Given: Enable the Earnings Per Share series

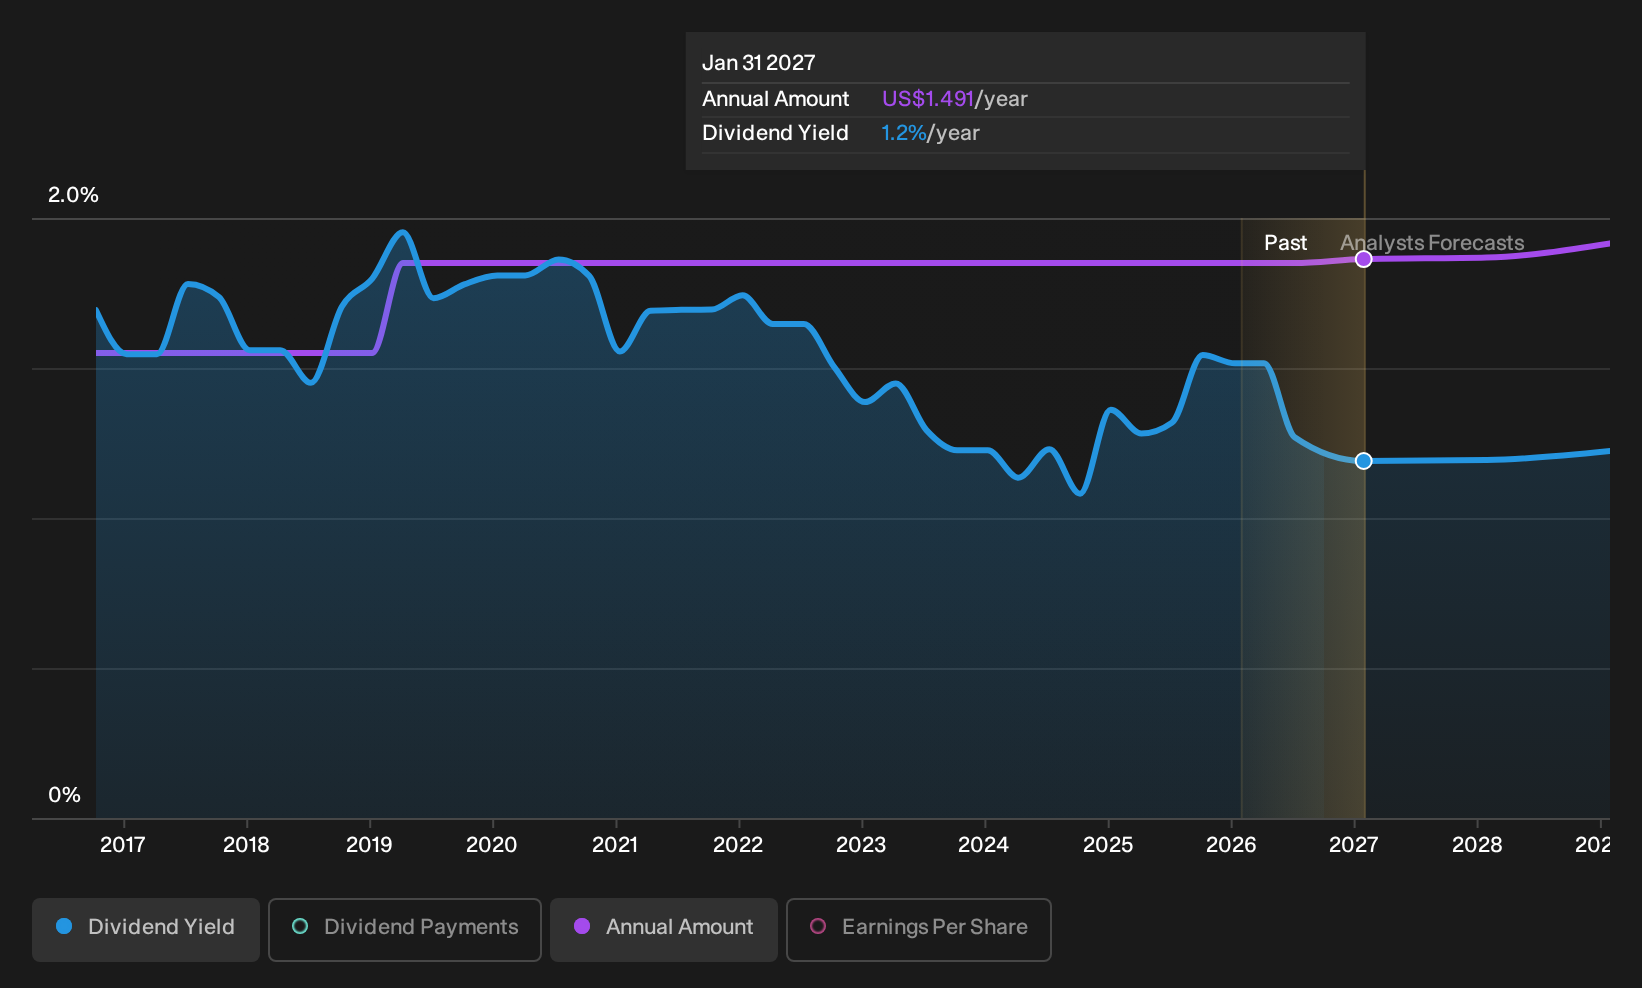Looking at the screenshot, I should click(x=919, y=930).
